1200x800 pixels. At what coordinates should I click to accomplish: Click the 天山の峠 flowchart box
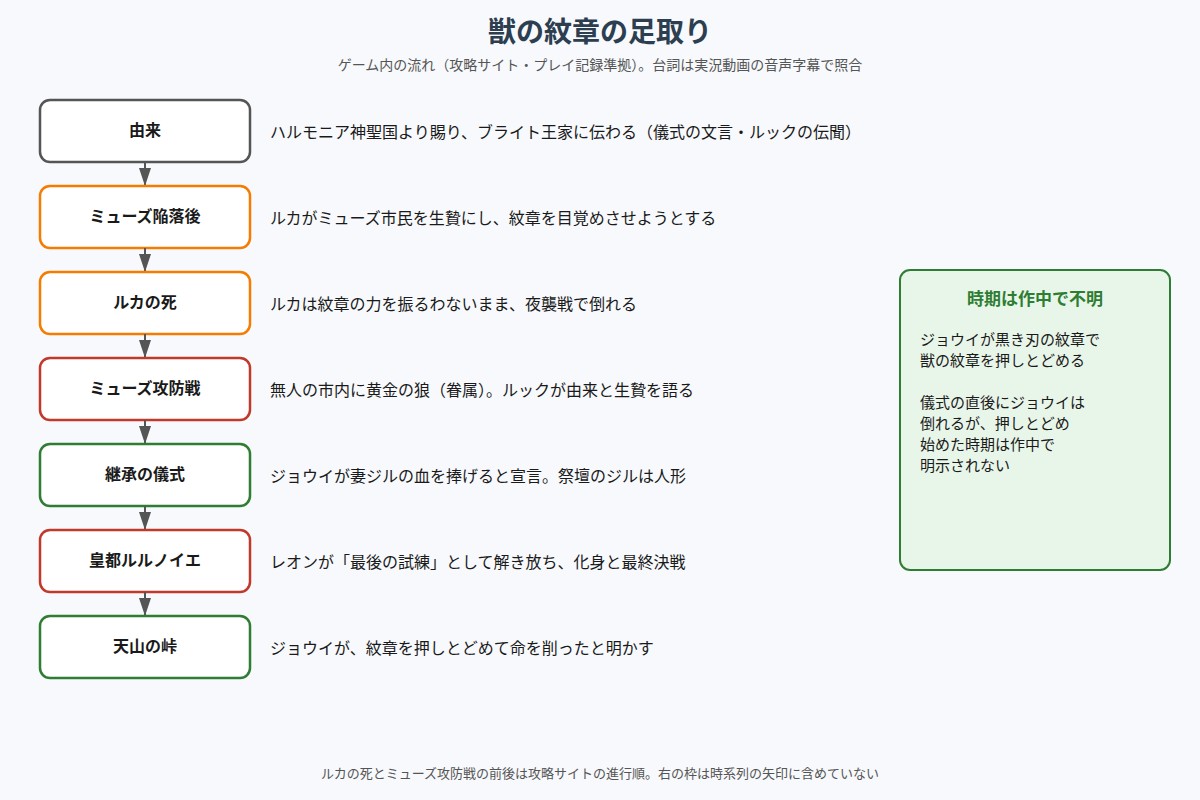tap(145, 647)
